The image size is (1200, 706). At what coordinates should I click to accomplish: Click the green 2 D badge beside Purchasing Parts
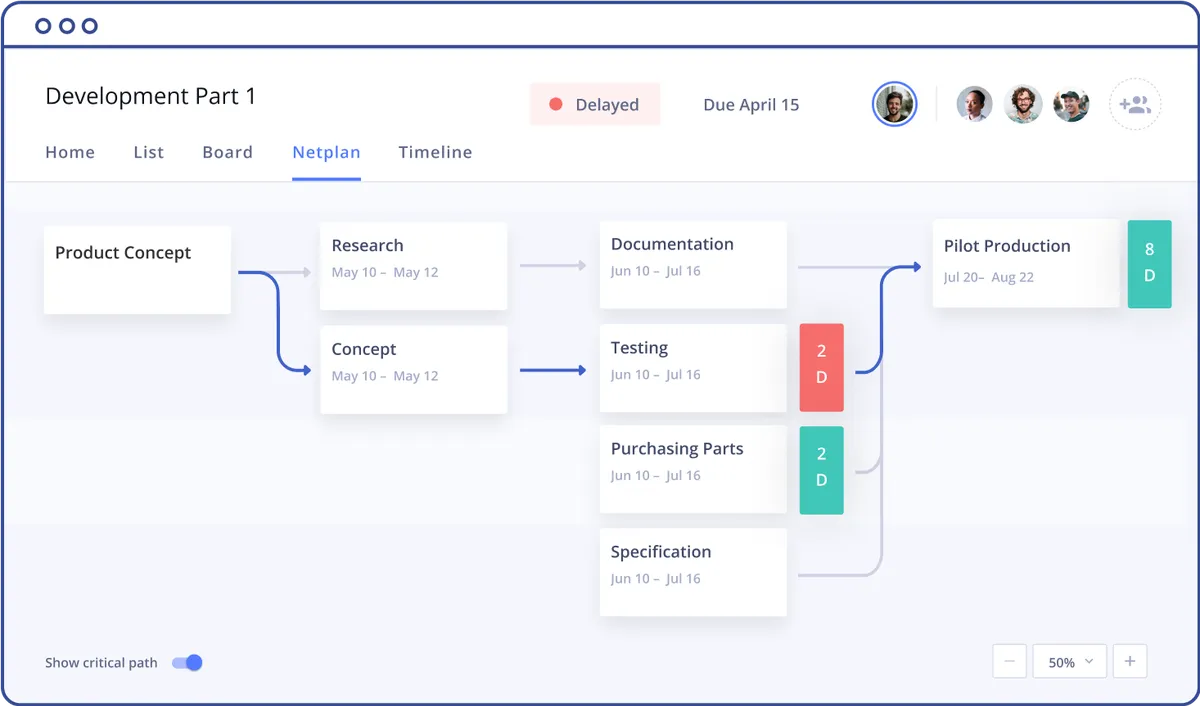coord(821,470)
